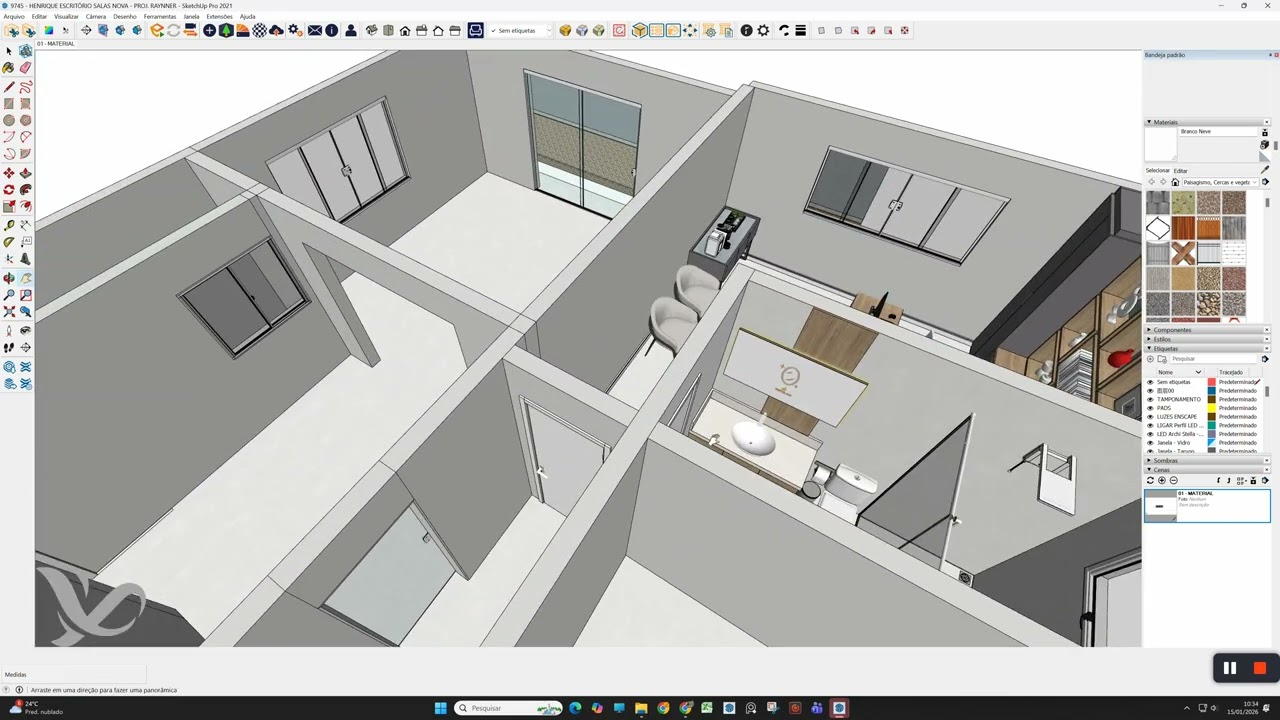
Task: Open the Câmera menu
Action: [96, 17]
